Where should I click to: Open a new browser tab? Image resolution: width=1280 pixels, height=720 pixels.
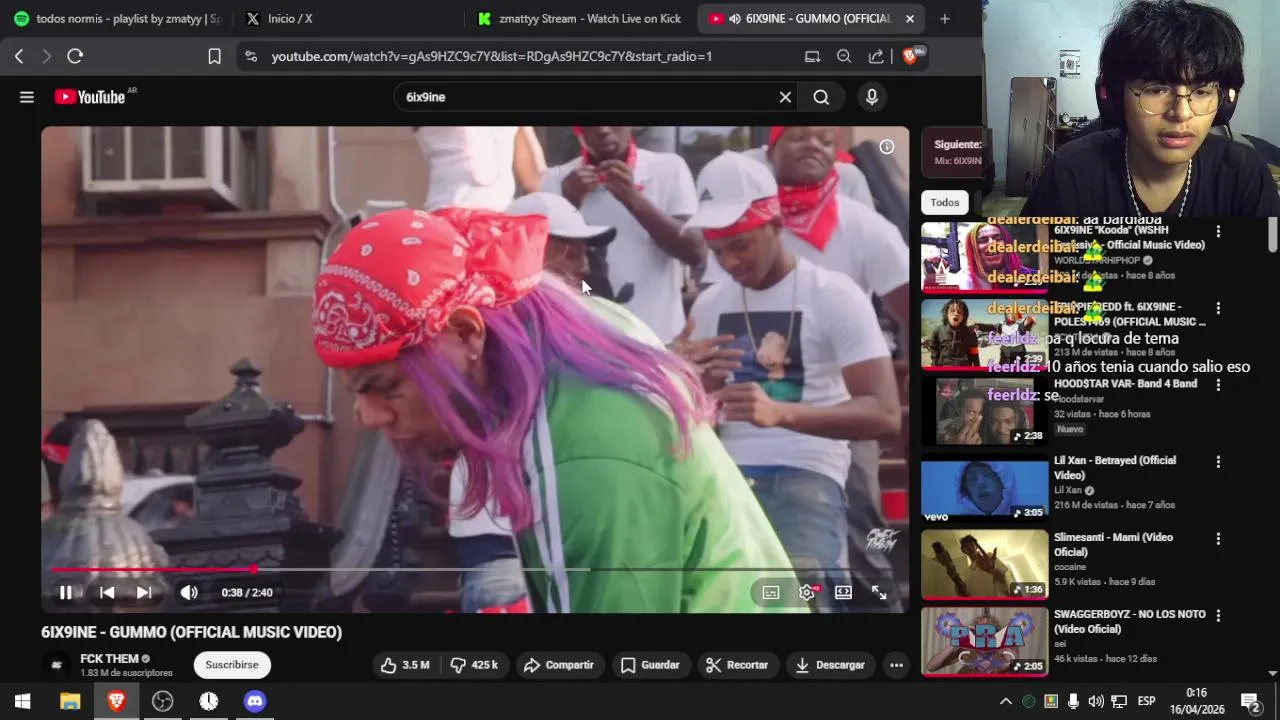[945, 19]
